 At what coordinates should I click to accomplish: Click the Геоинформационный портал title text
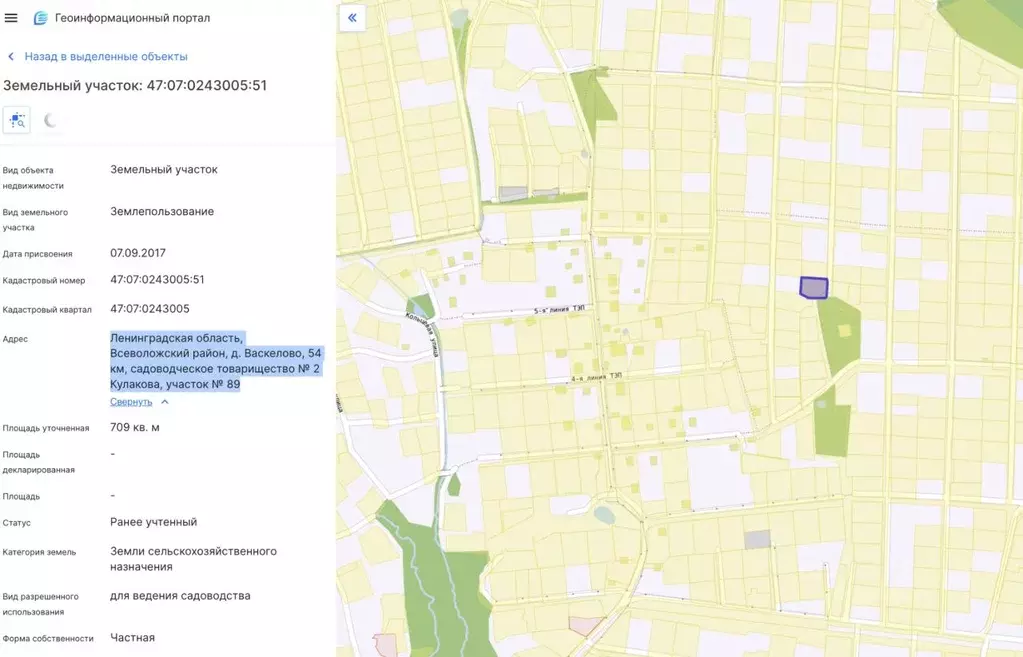coord(132,18)
